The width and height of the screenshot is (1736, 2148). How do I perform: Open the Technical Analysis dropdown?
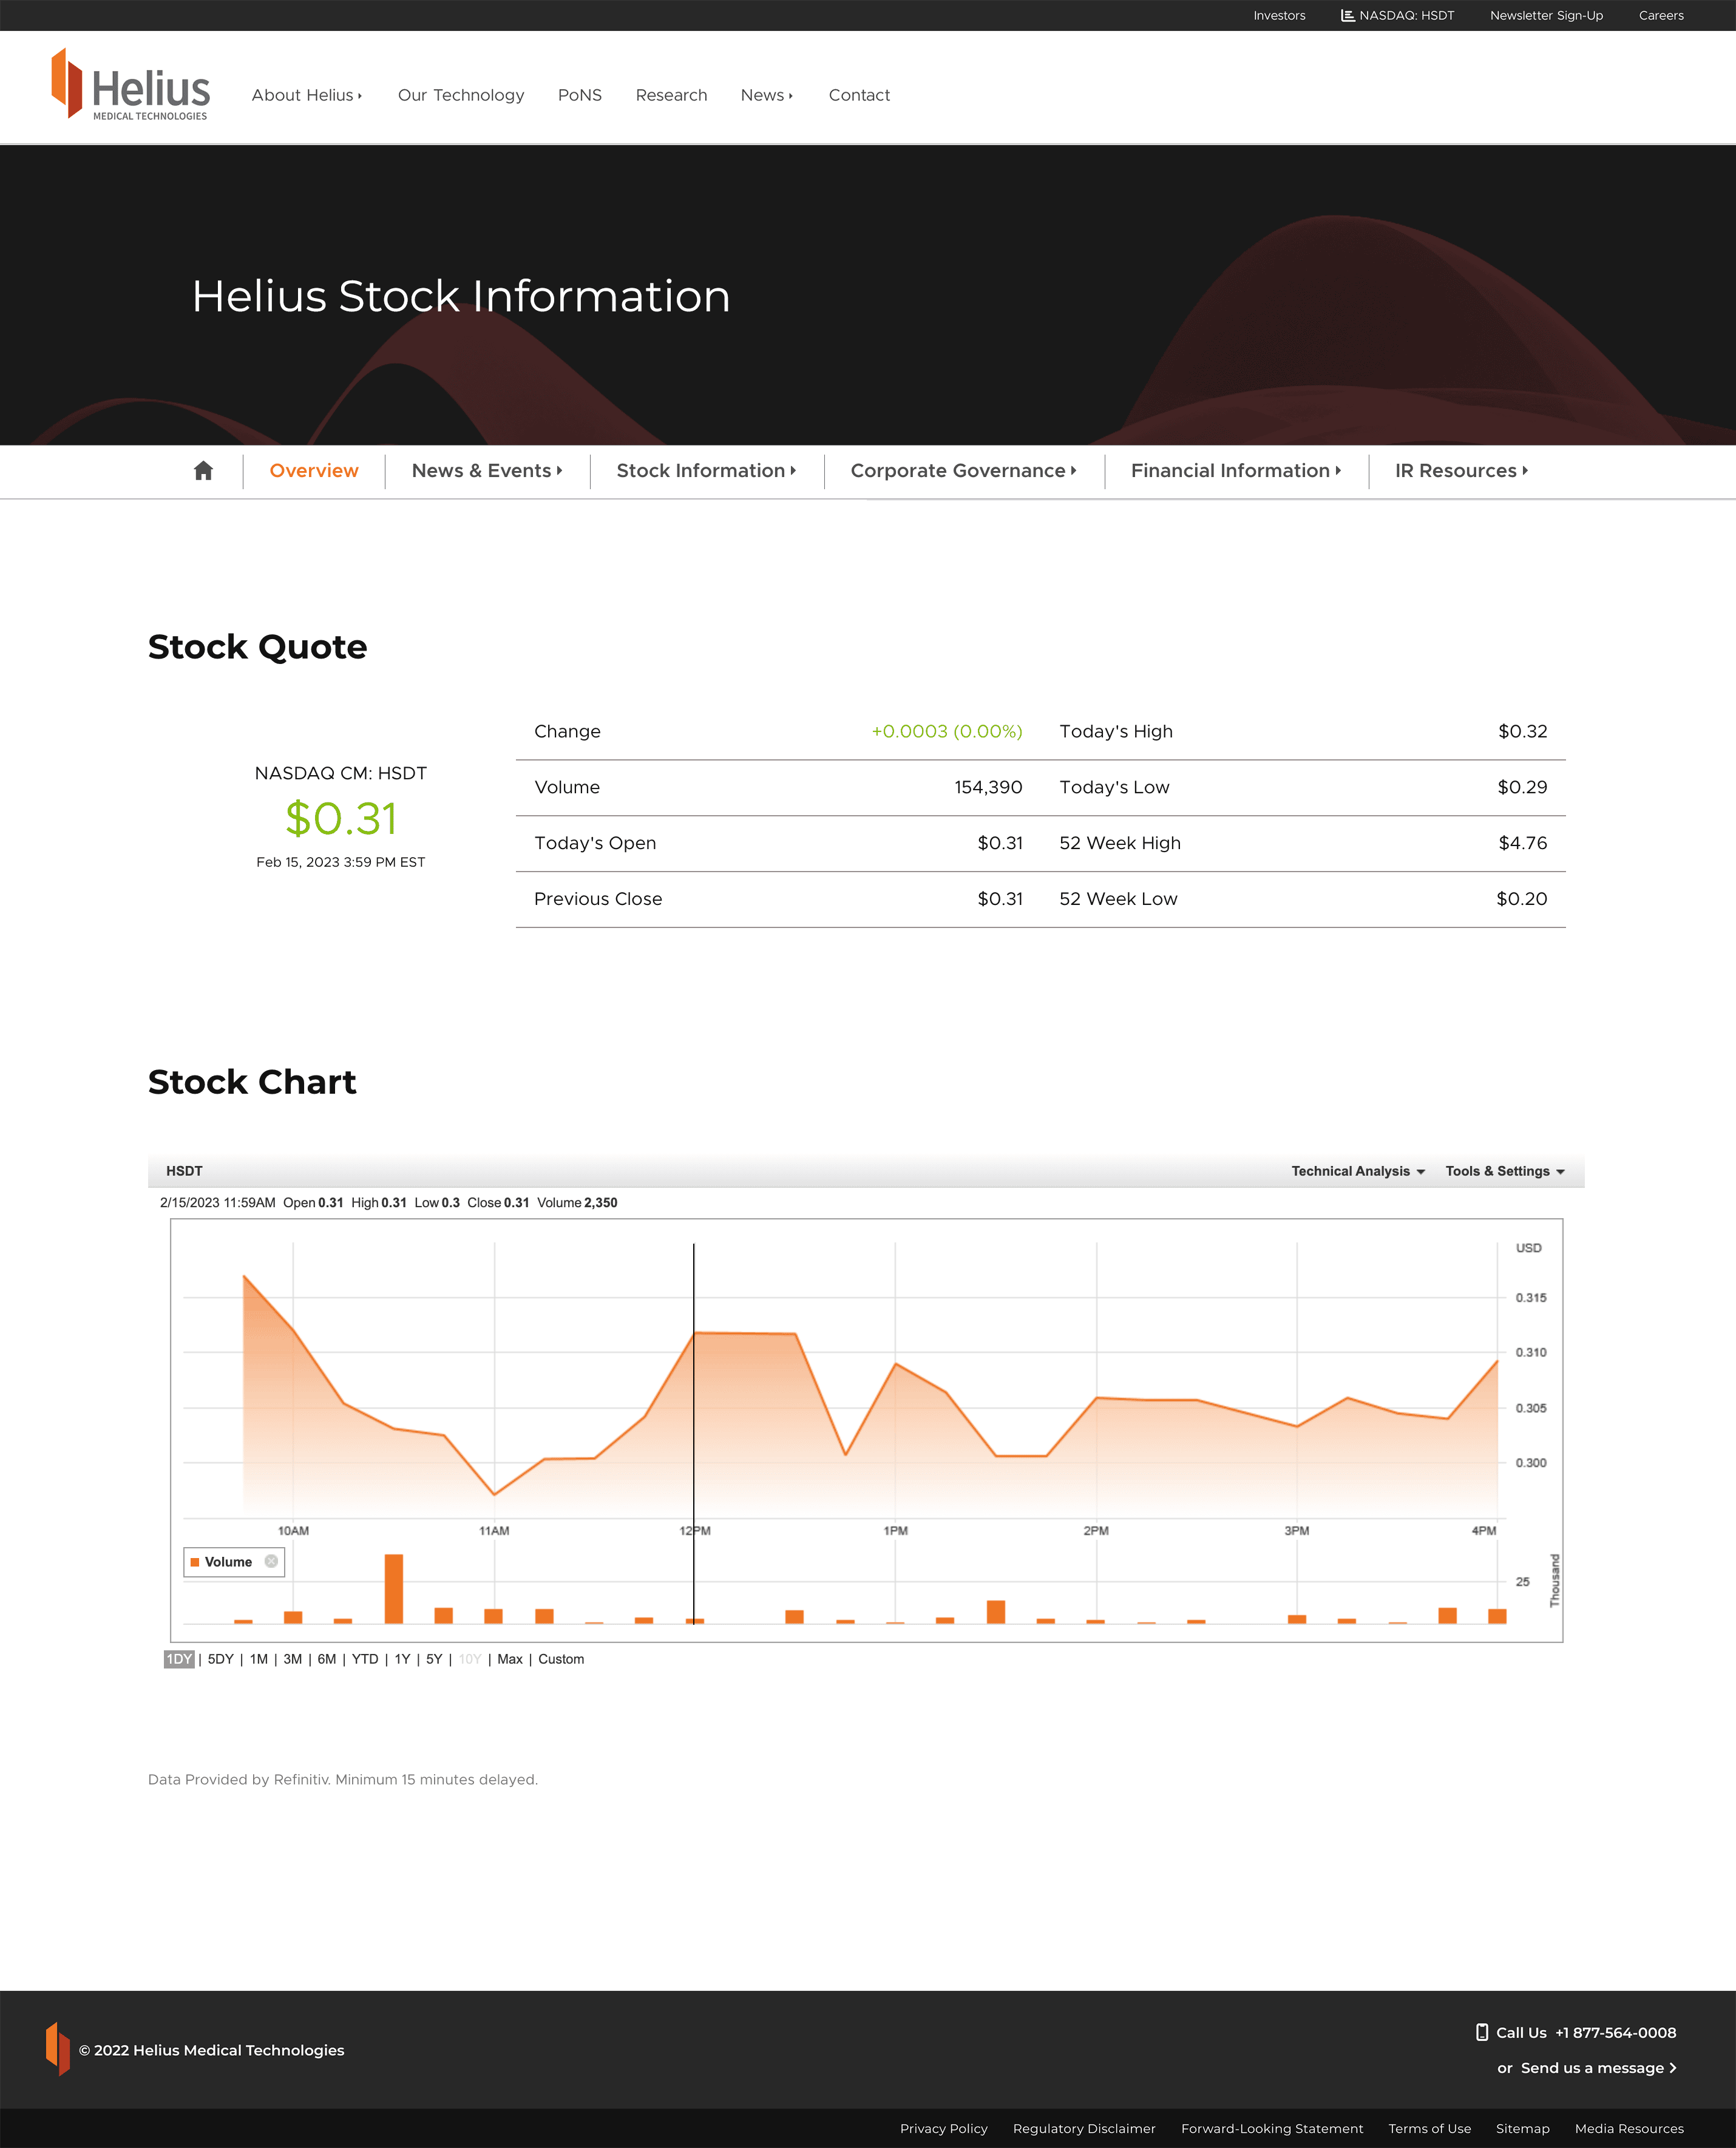(1357, 1171)
